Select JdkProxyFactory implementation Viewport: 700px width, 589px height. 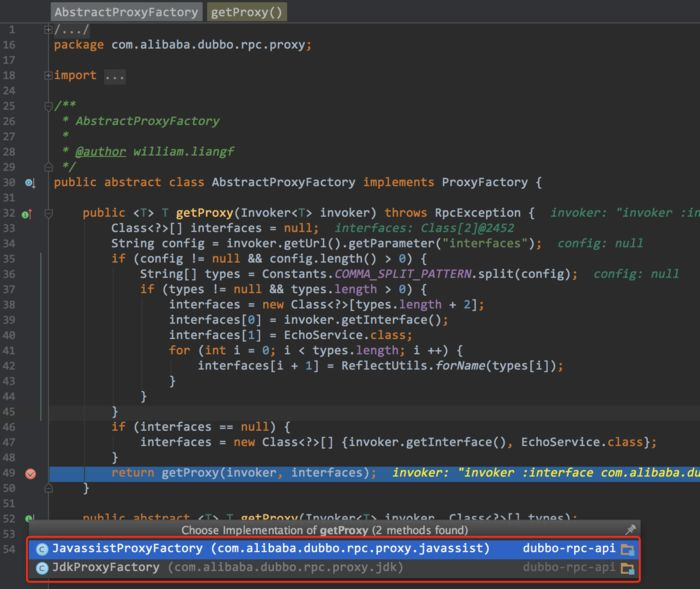click(x=333, y=568)
